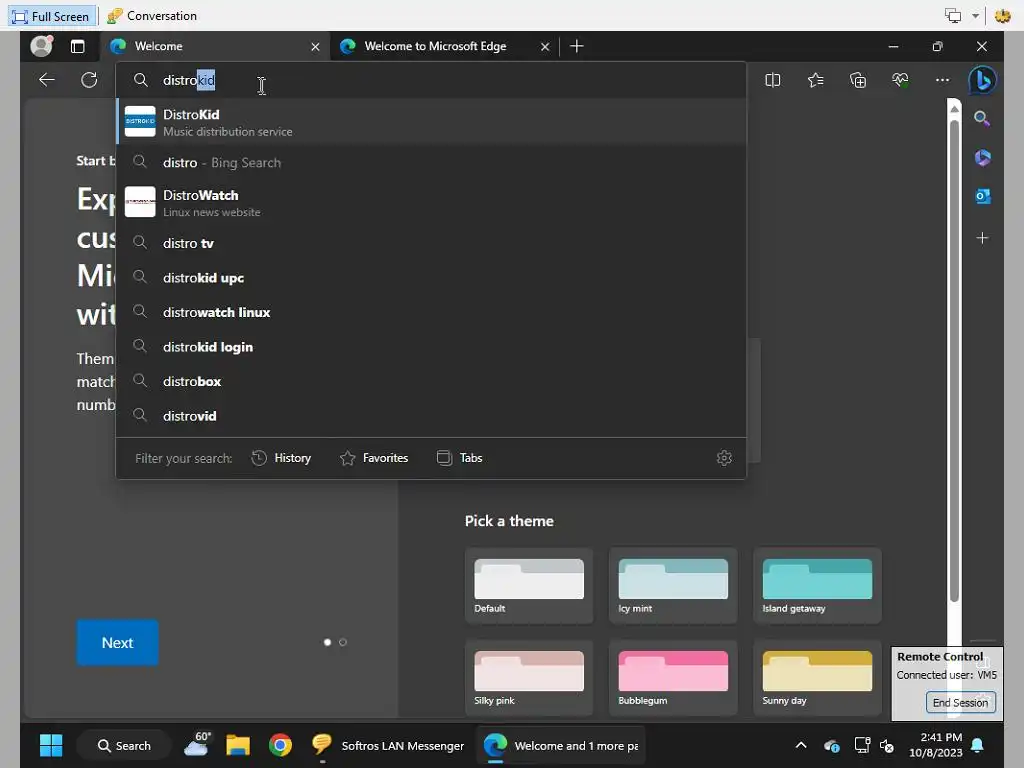Open the notification bell in taskbar
This screenshot has width=1024, height=768.
pyautogui.click(x=978, y=745)
